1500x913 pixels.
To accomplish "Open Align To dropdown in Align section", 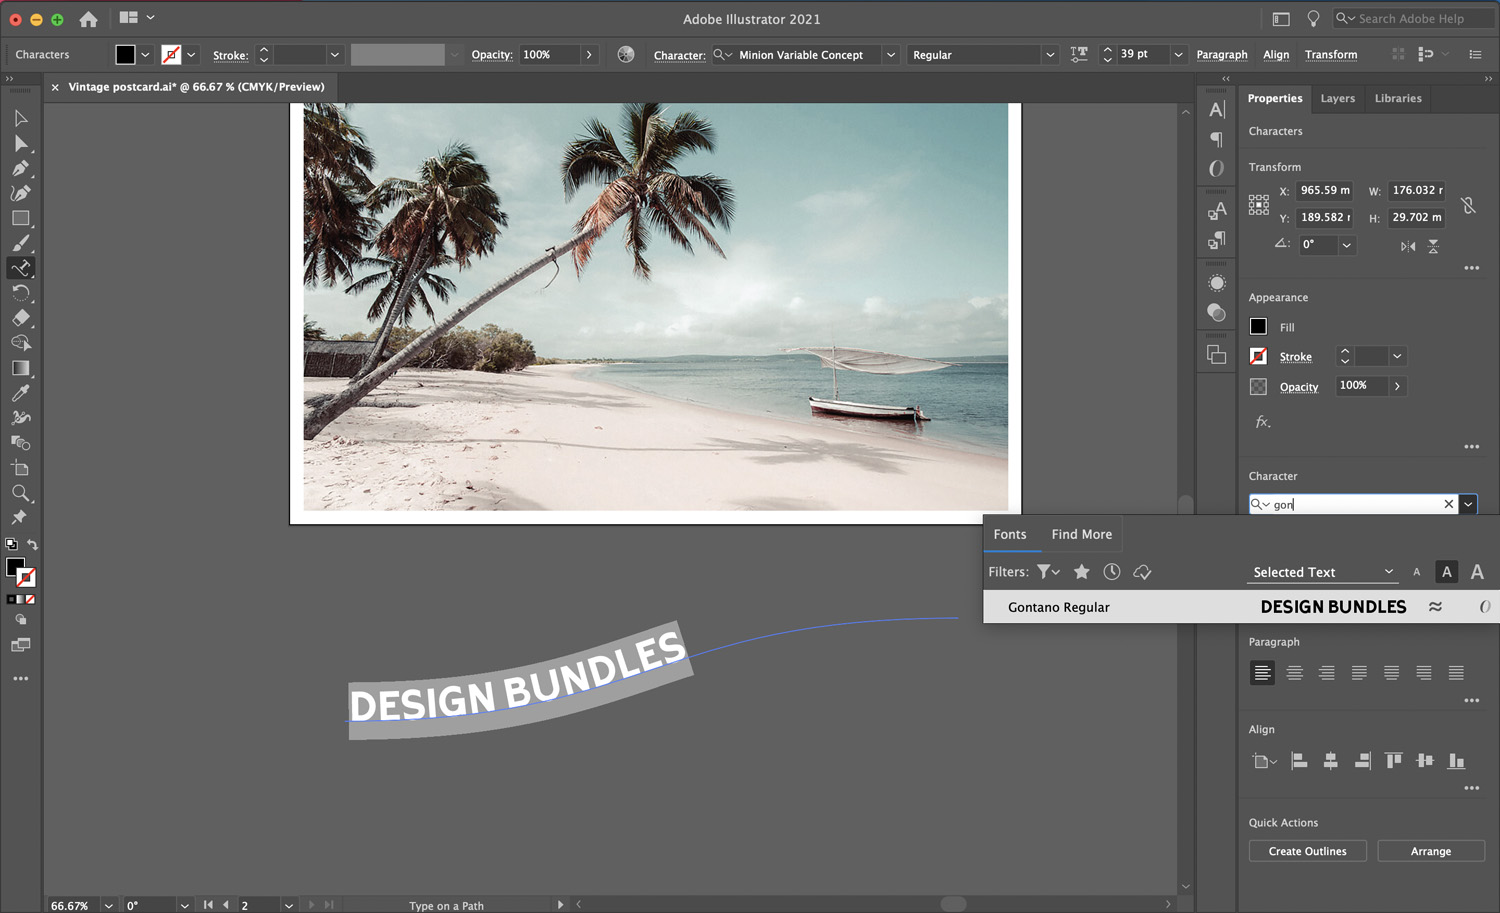I will point(1264,761).
